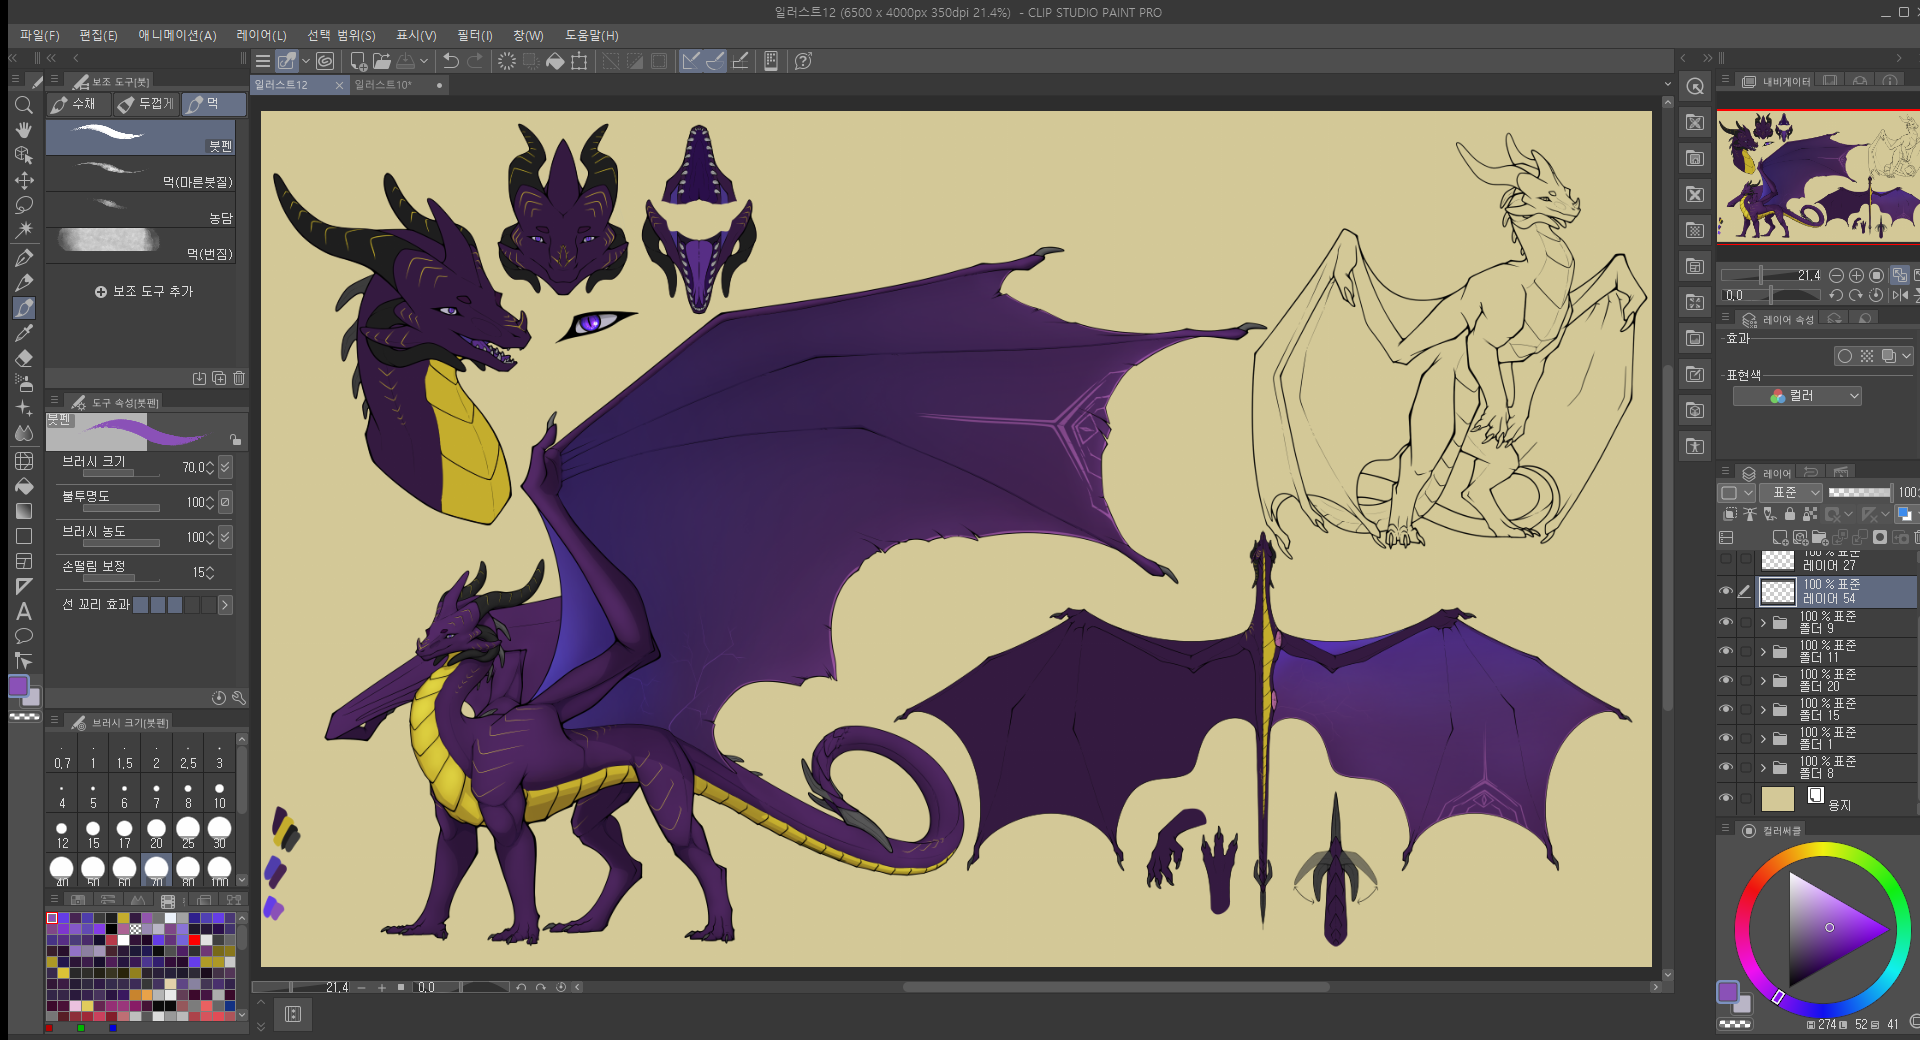Open the 표준 blending mode dropdown
This screenshot has height=1040, width=1920.
pos(1792,492)
